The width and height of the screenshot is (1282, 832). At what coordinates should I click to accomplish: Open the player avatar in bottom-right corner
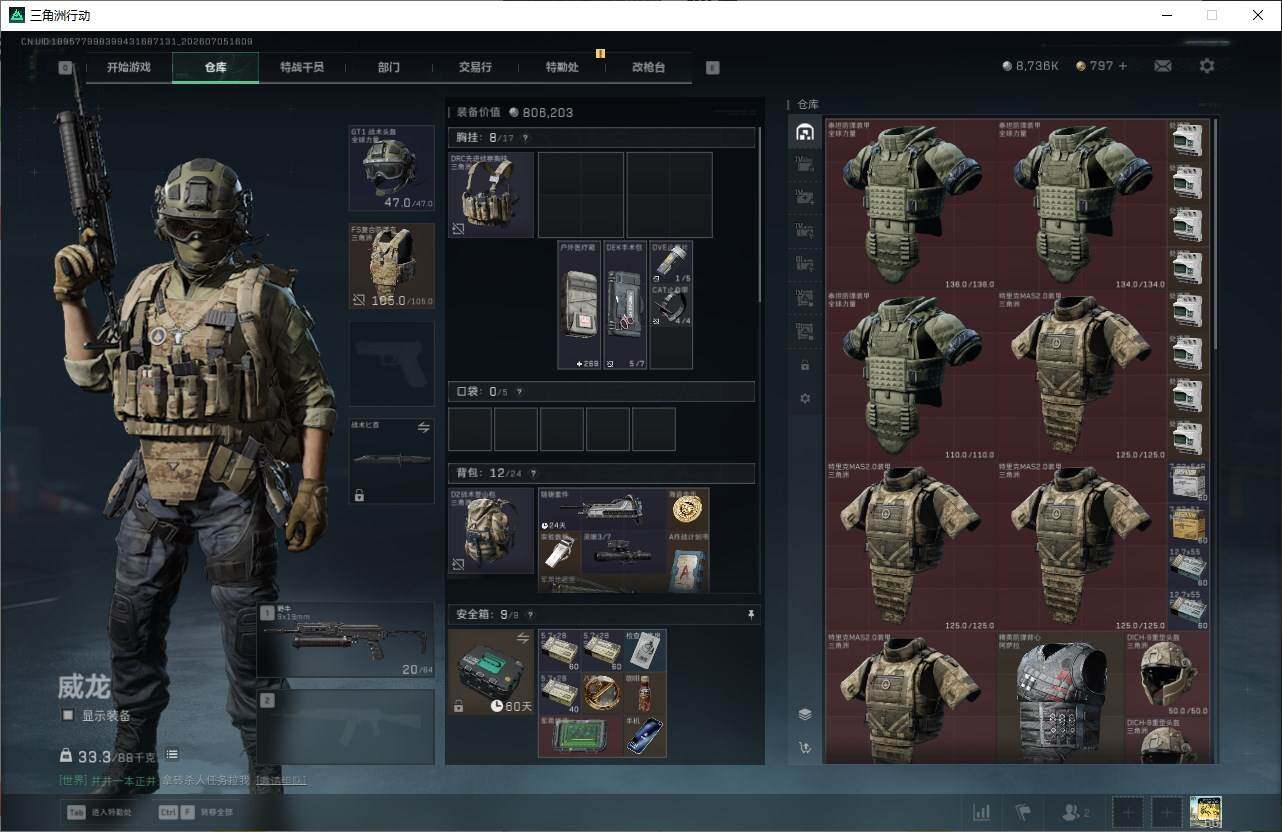coord(1206,811)
